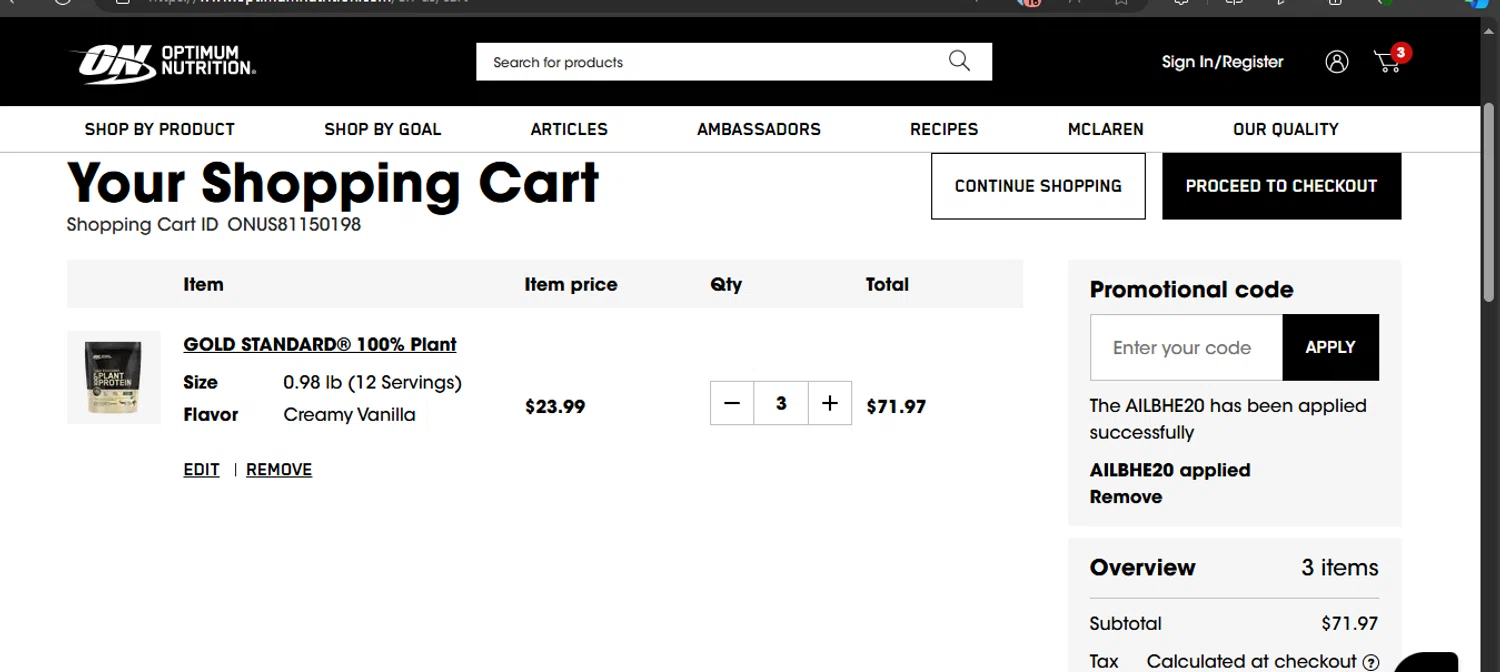Click into the promo code field
Screen dimensions: 1500x672
pos(1186,347)
